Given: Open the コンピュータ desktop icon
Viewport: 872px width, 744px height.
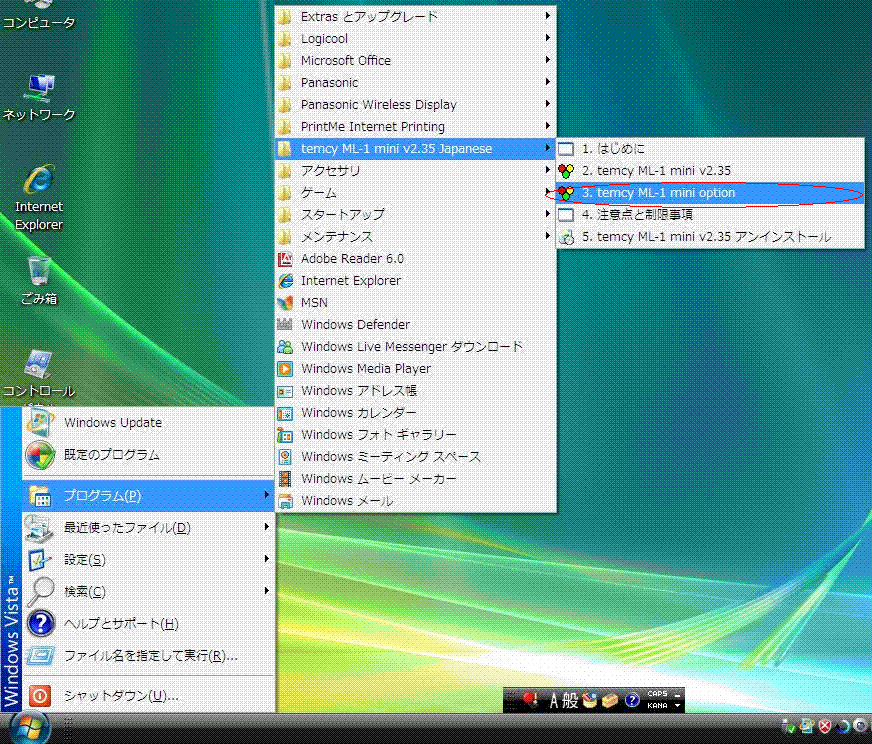Looking at the screenshot, I should 38,14.
